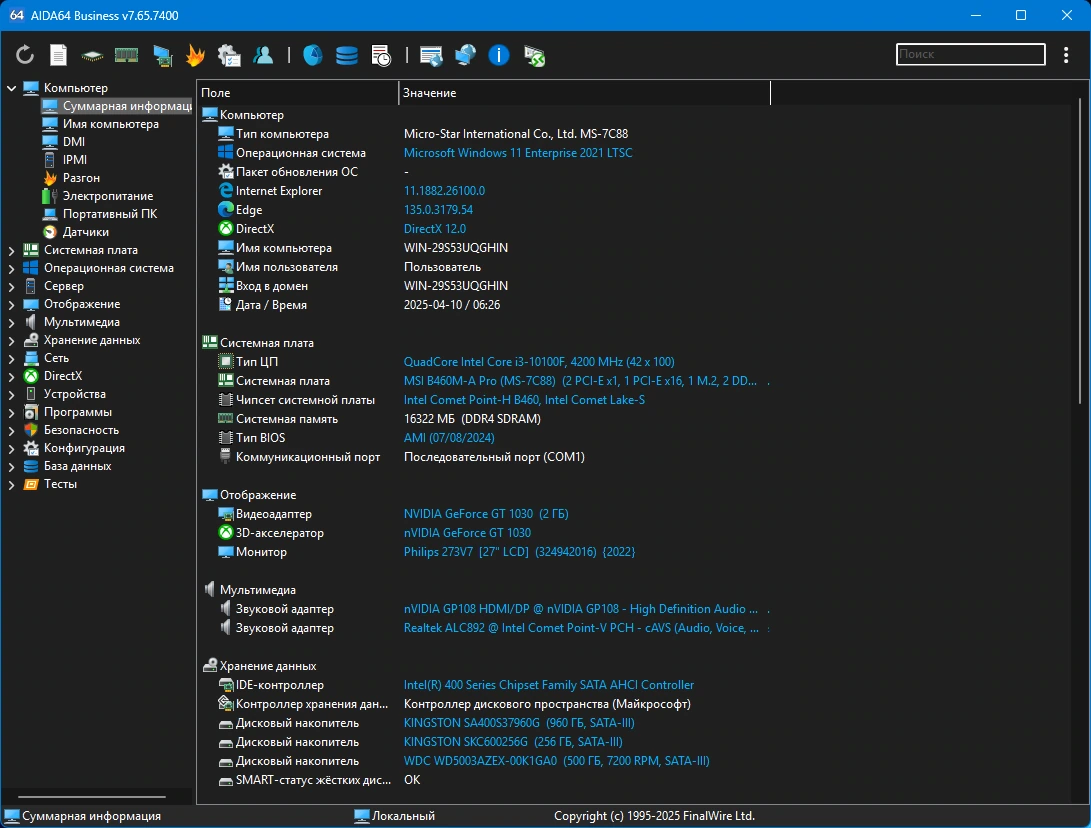This screenshot has width=1091, height=828.
Task: Open the blue database stack icon
Action: tap(347, 55)
